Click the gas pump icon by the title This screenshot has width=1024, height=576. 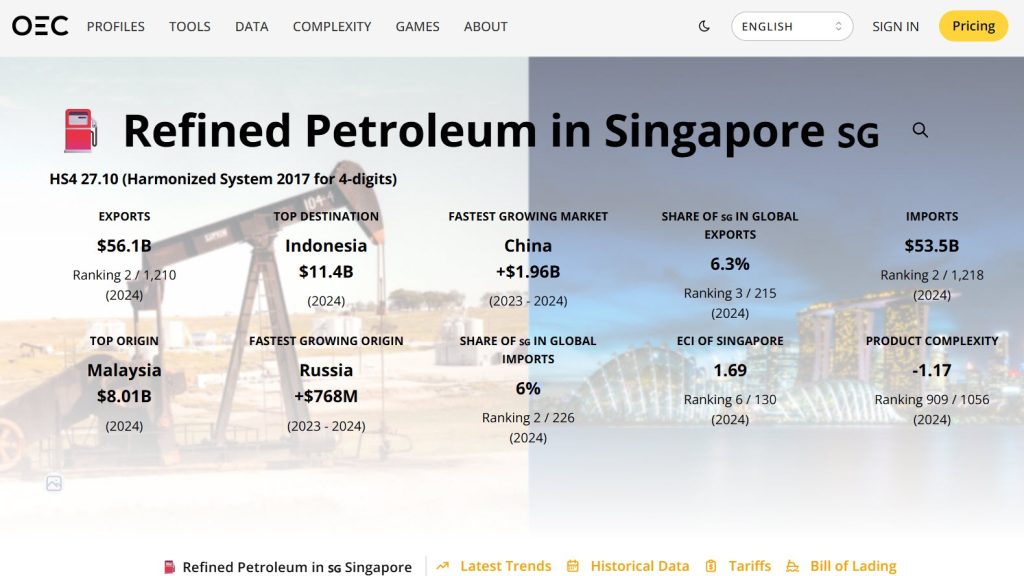[x=80, y=131]
